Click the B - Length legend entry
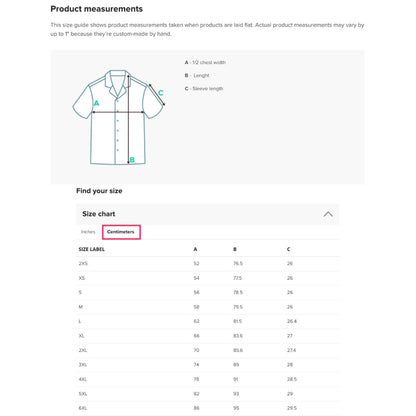The width and height of the screenshot is (416, 416). click(x=197, y=75)
